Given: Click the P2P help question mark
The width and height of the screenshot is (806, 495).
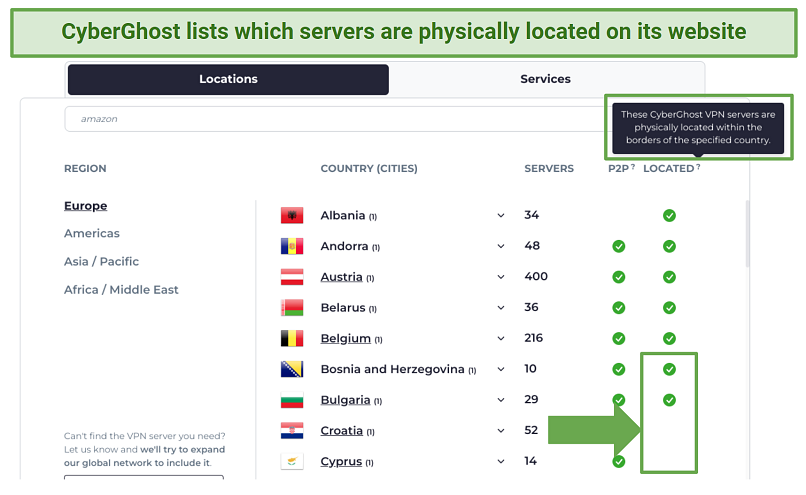Looking at the screenshot, I should 633,167.
